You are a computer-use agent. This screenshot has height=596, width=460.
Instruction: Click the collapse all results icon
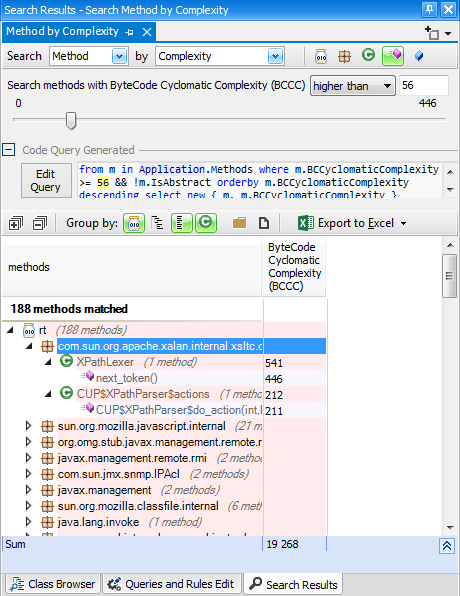point(40,224)
